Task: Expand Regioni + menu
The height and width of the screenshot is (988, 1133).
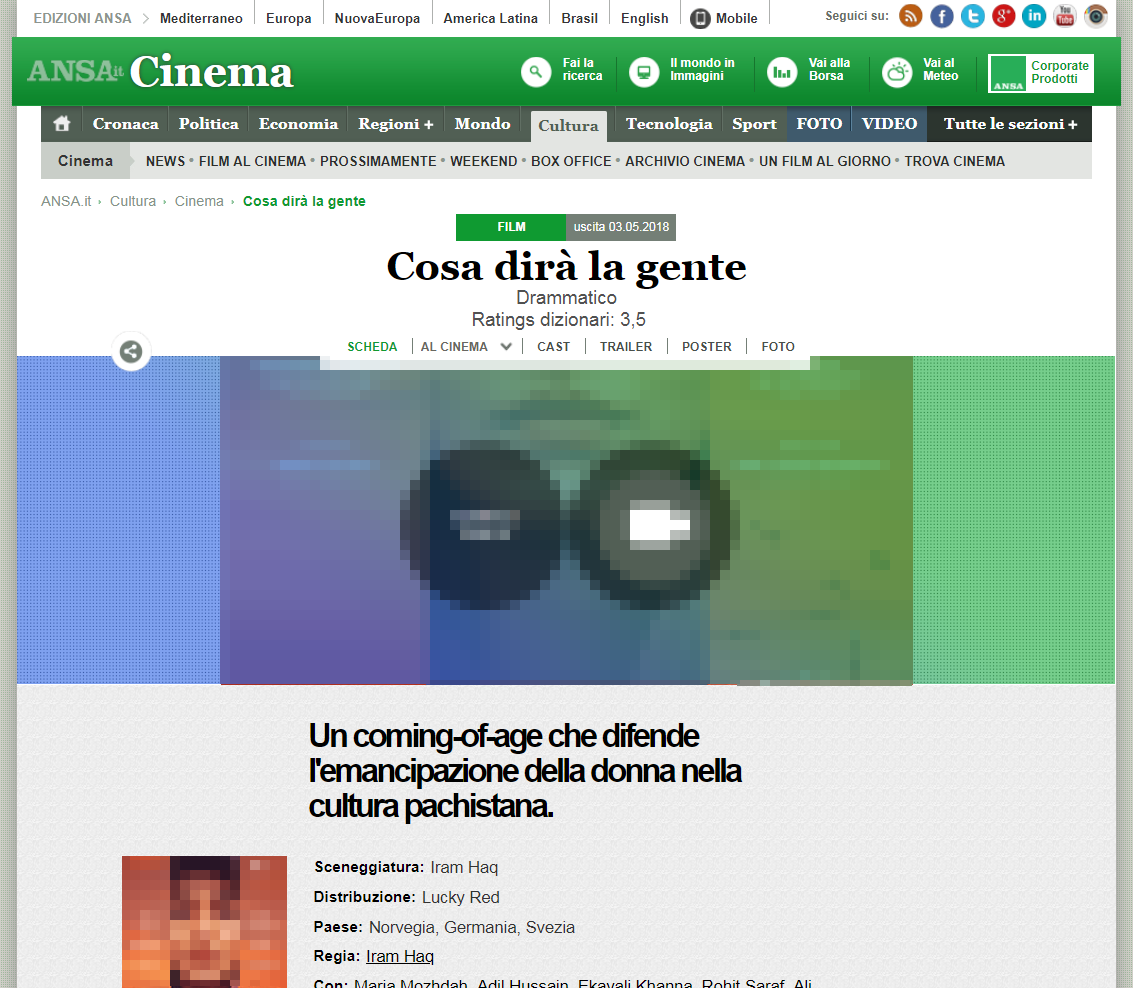Action: pos(396,124)
